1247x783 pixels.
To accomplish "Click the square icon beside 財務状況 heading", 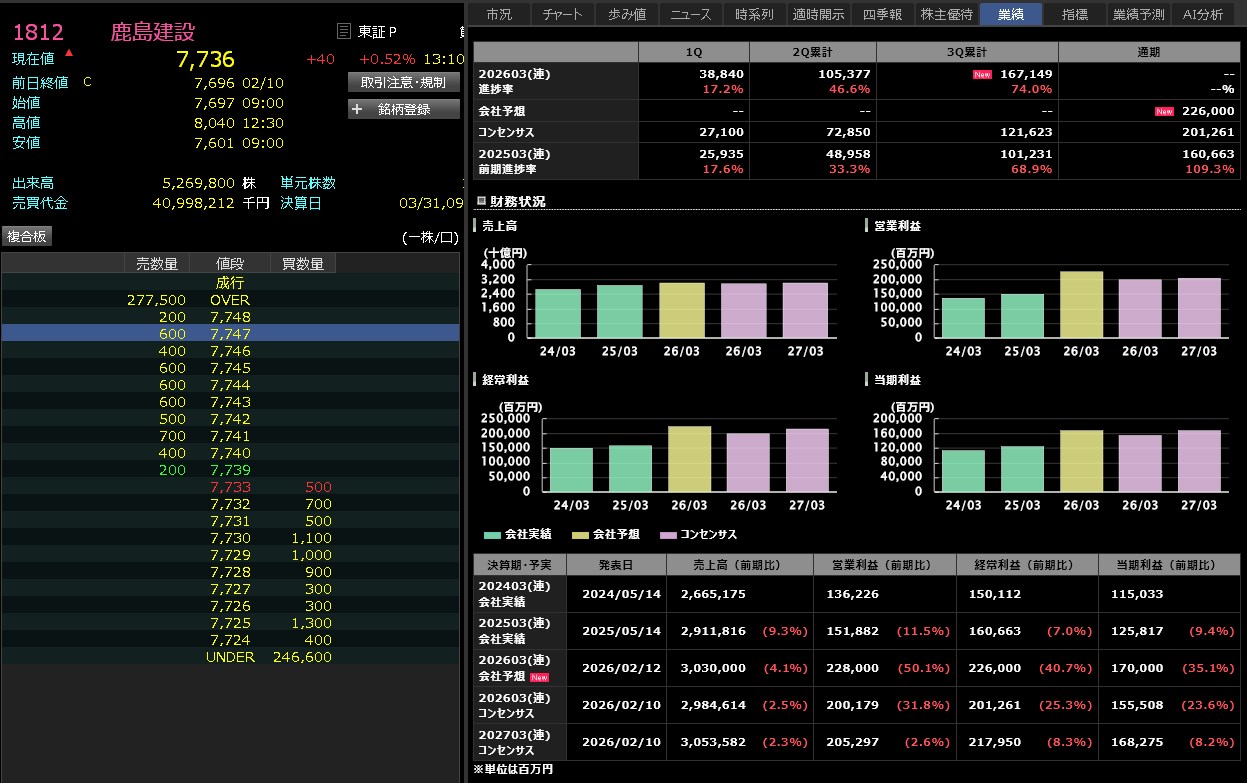I will pos(481,201).
